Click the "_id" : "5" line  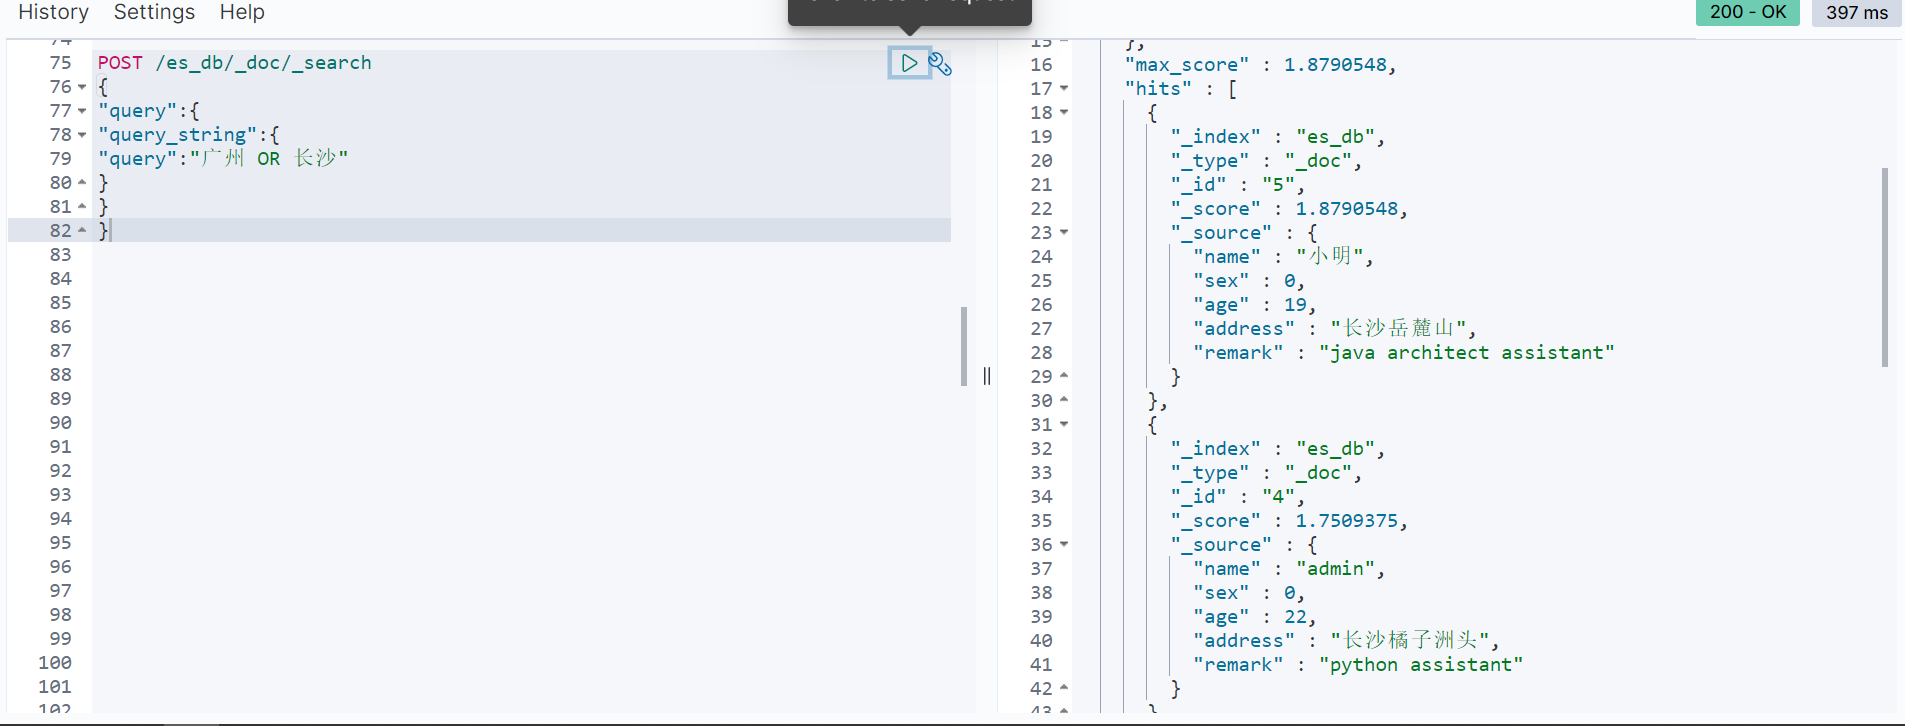click(x=1238, y=185)
